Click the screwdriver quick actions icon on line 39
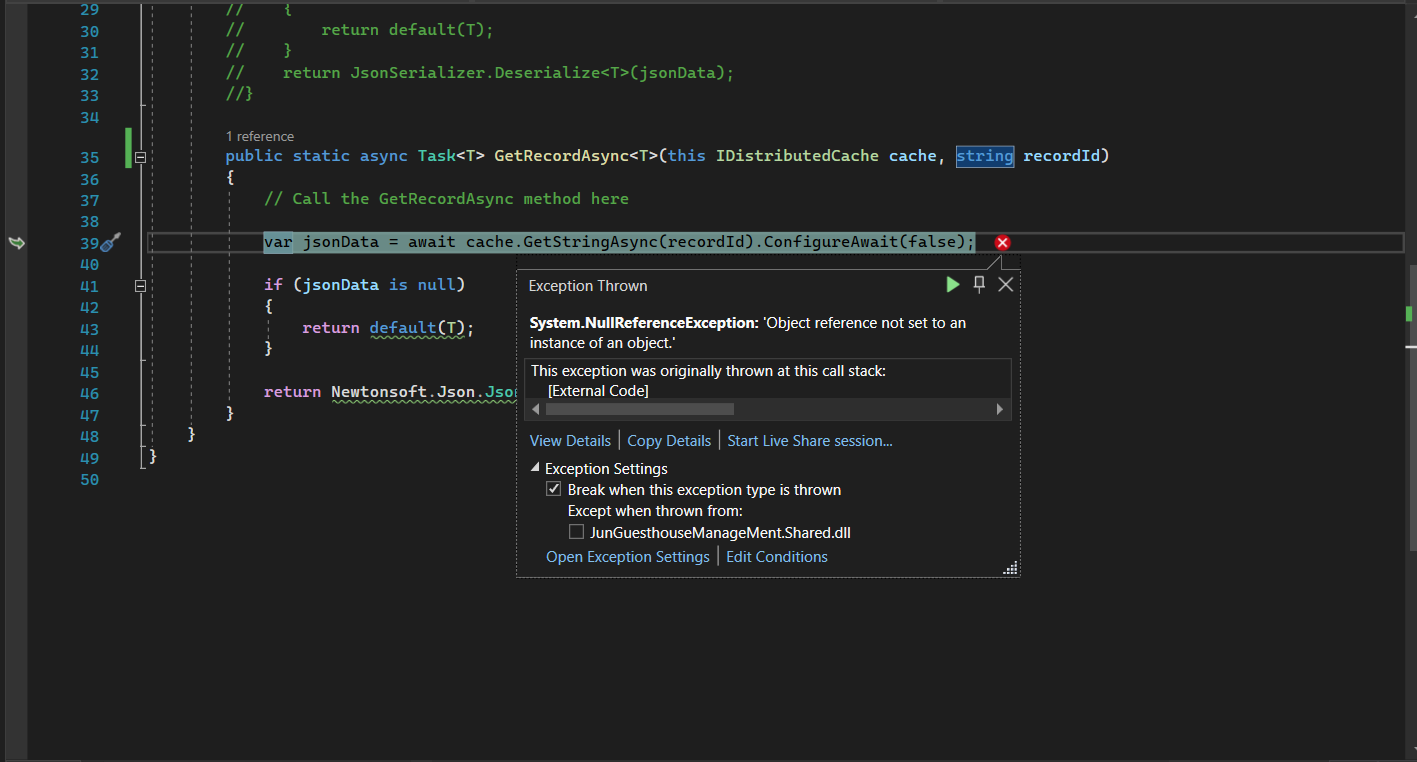Image resolution: width=1417 pixels, height=762 pixels. click(x=110, y=242)
